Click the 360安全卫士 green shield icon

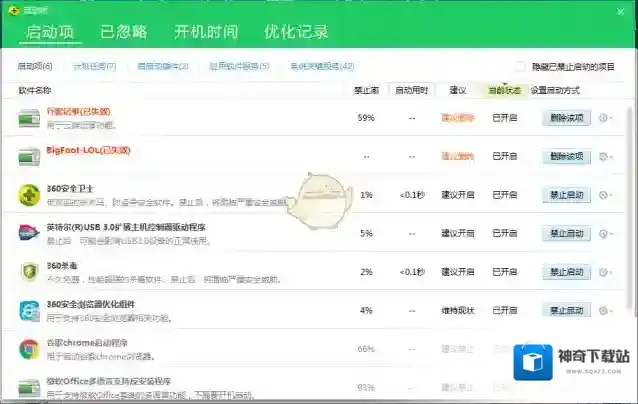click(29, 194)
